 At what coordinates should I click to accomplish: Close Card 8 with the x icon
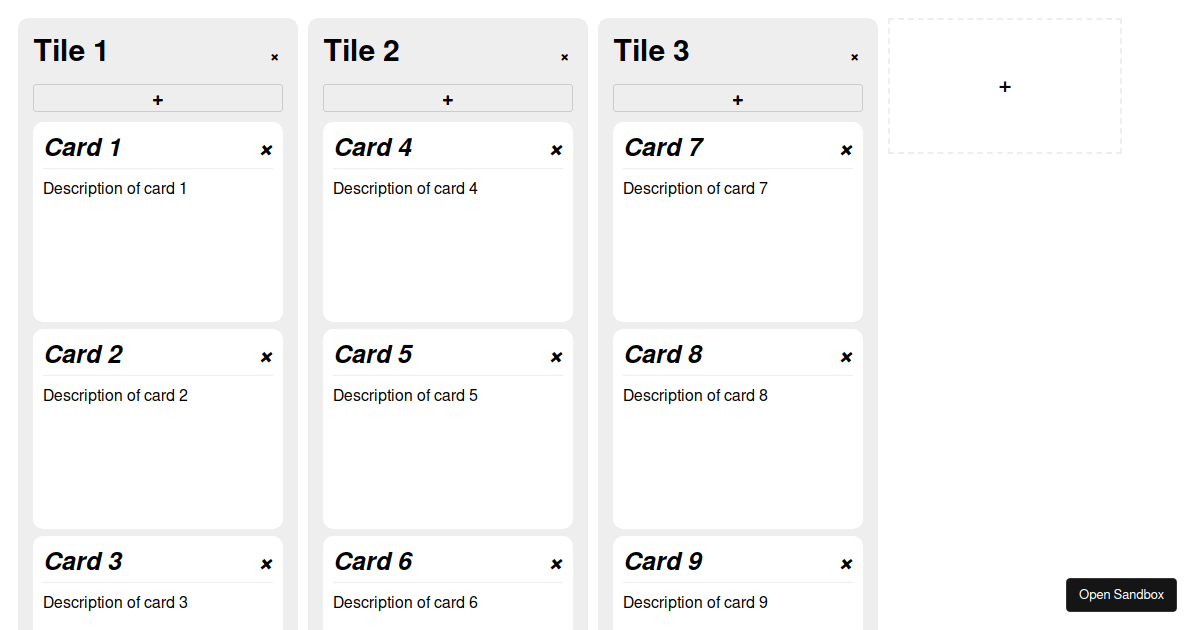(846, 356)
